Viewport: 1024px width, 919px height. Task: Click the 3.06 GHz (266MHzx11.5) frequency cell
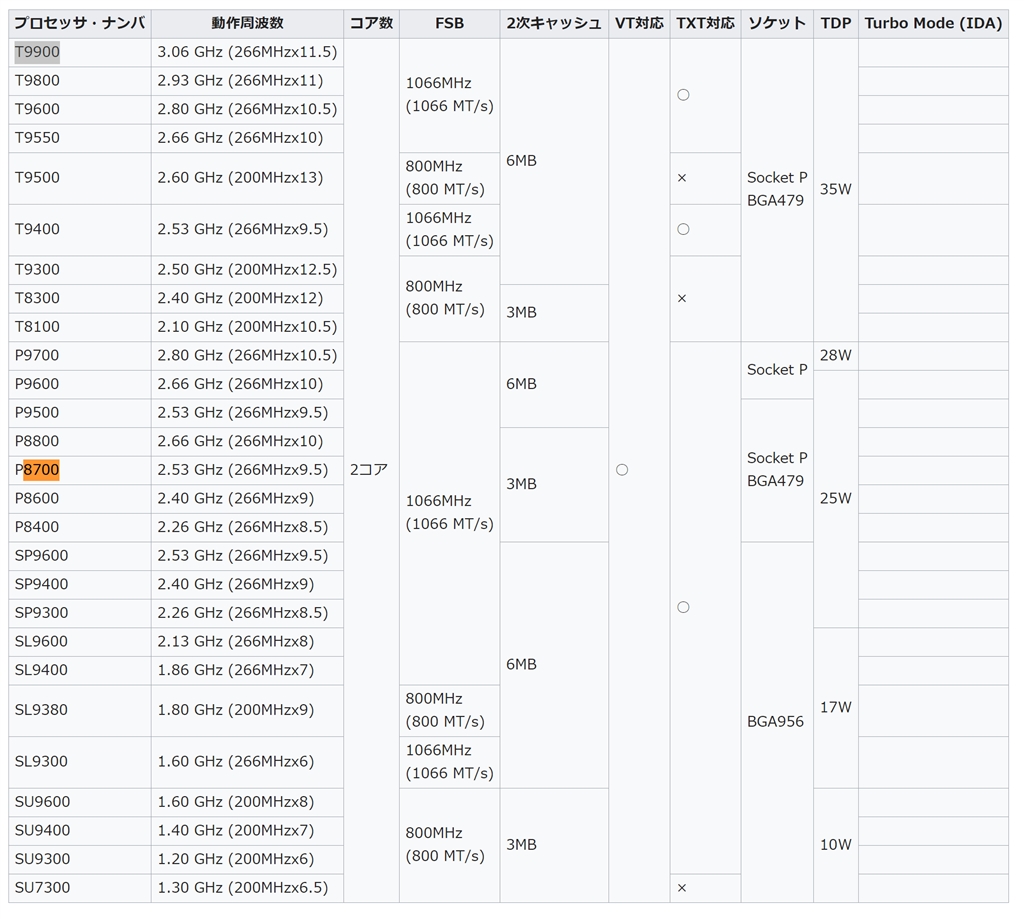248,52
